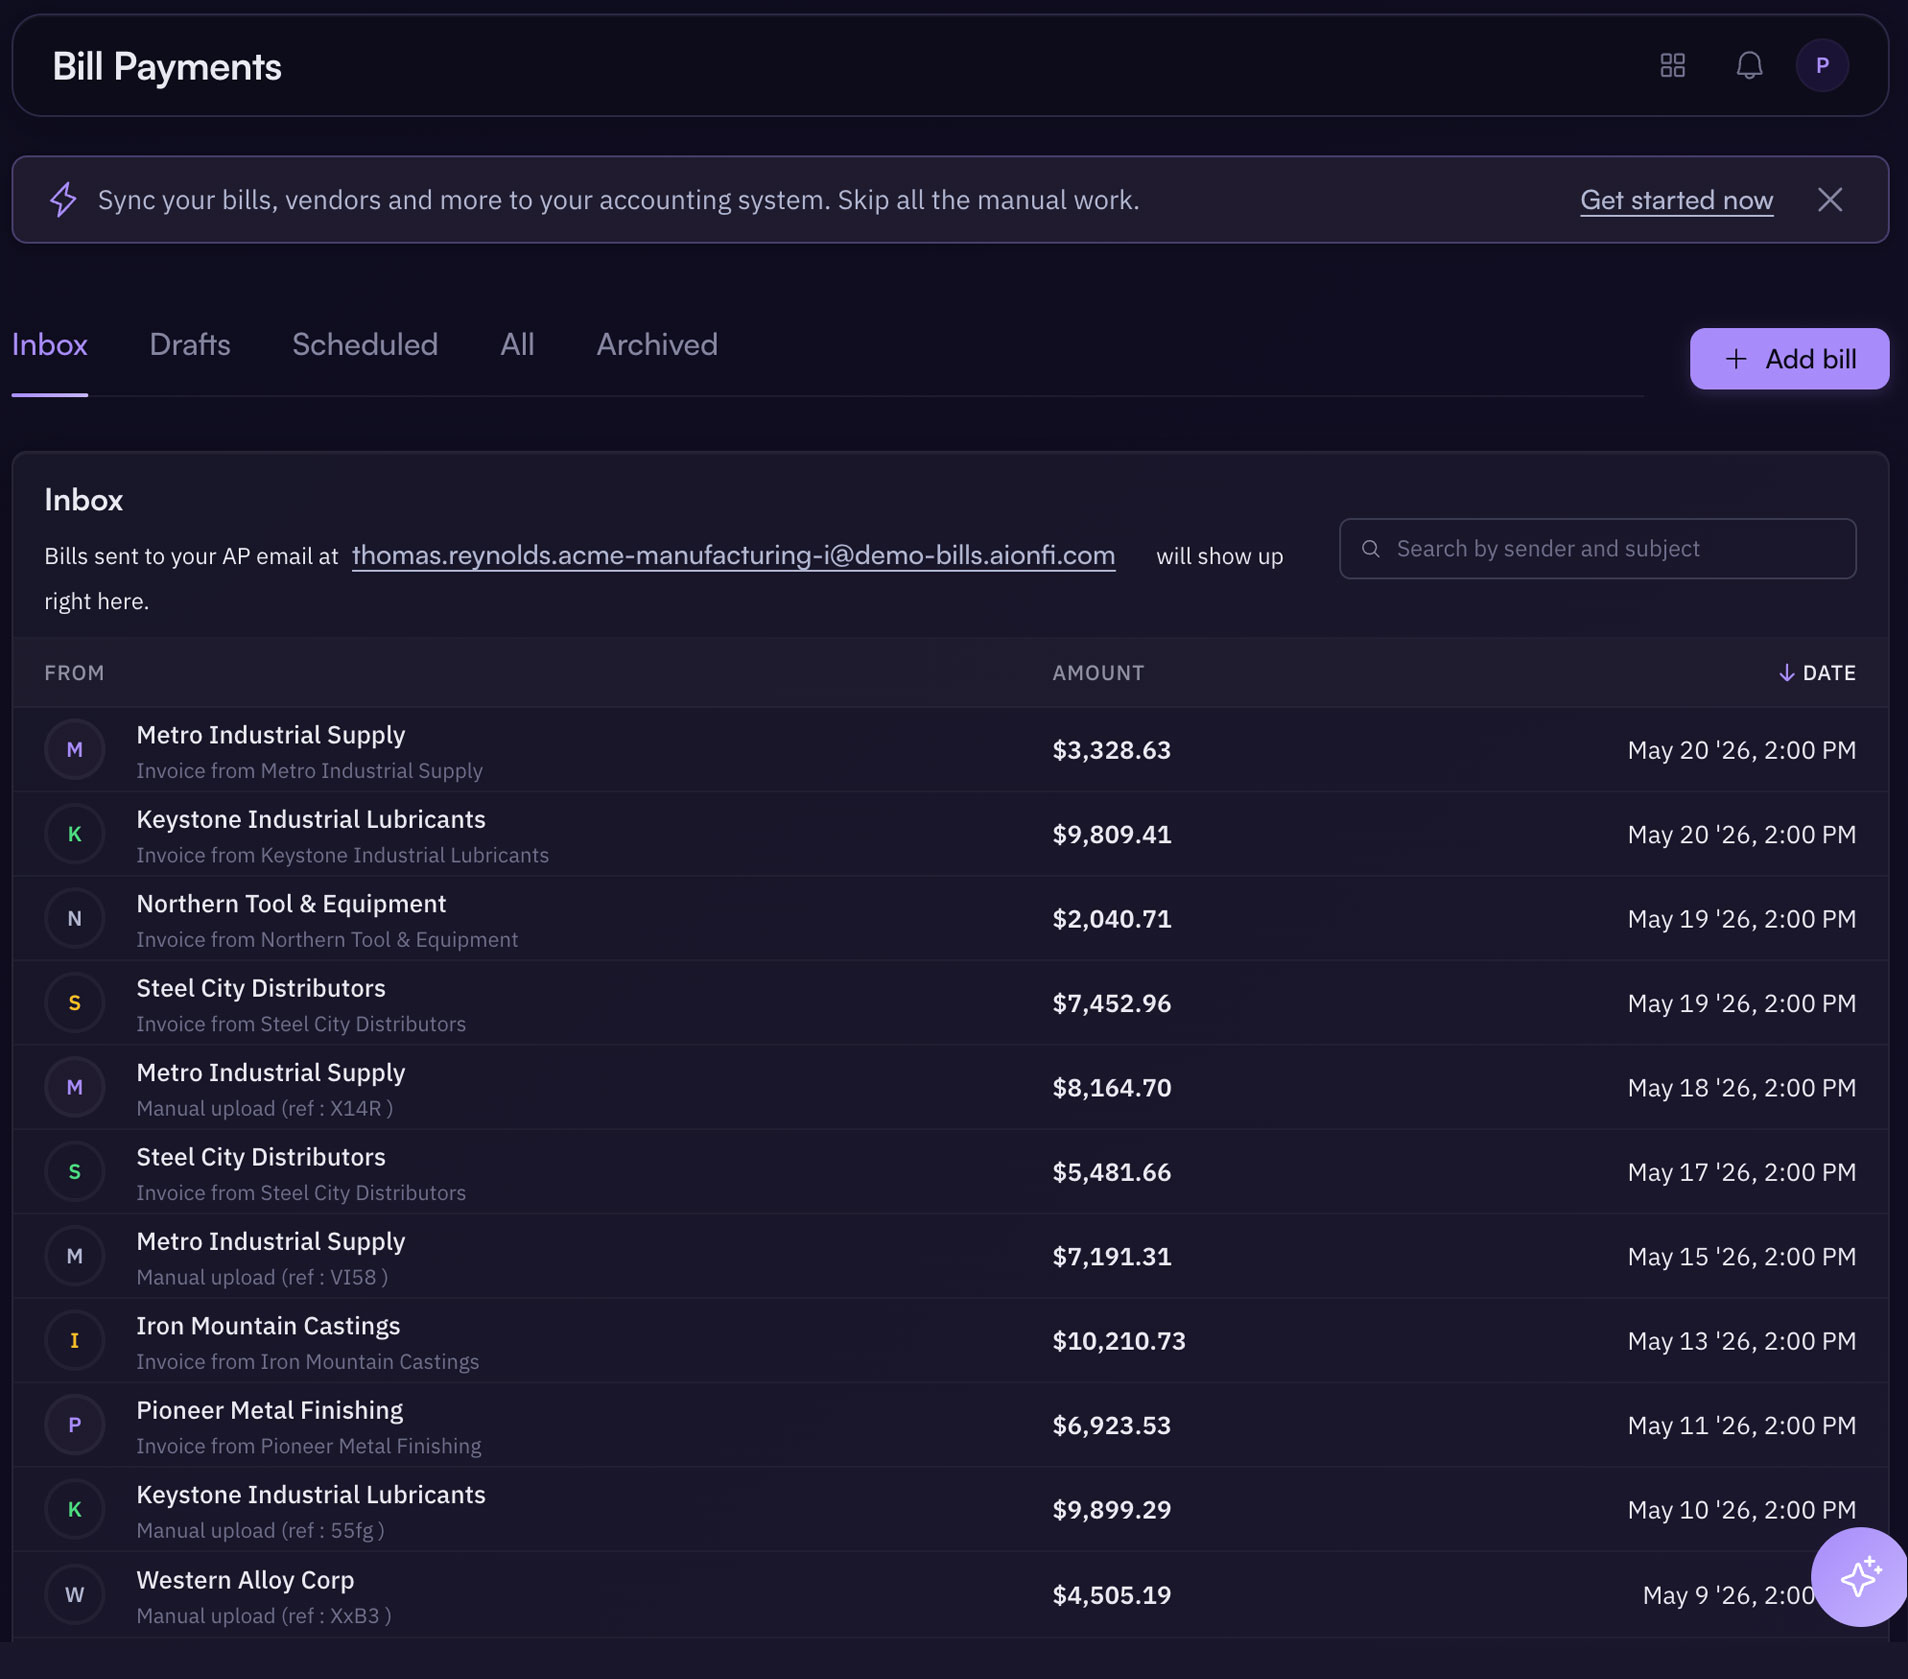Open Keystone Industrial Lubricants ref 55fg bill
The height and width of the screenshot is (1679, 1908).
pos(950,1510)
